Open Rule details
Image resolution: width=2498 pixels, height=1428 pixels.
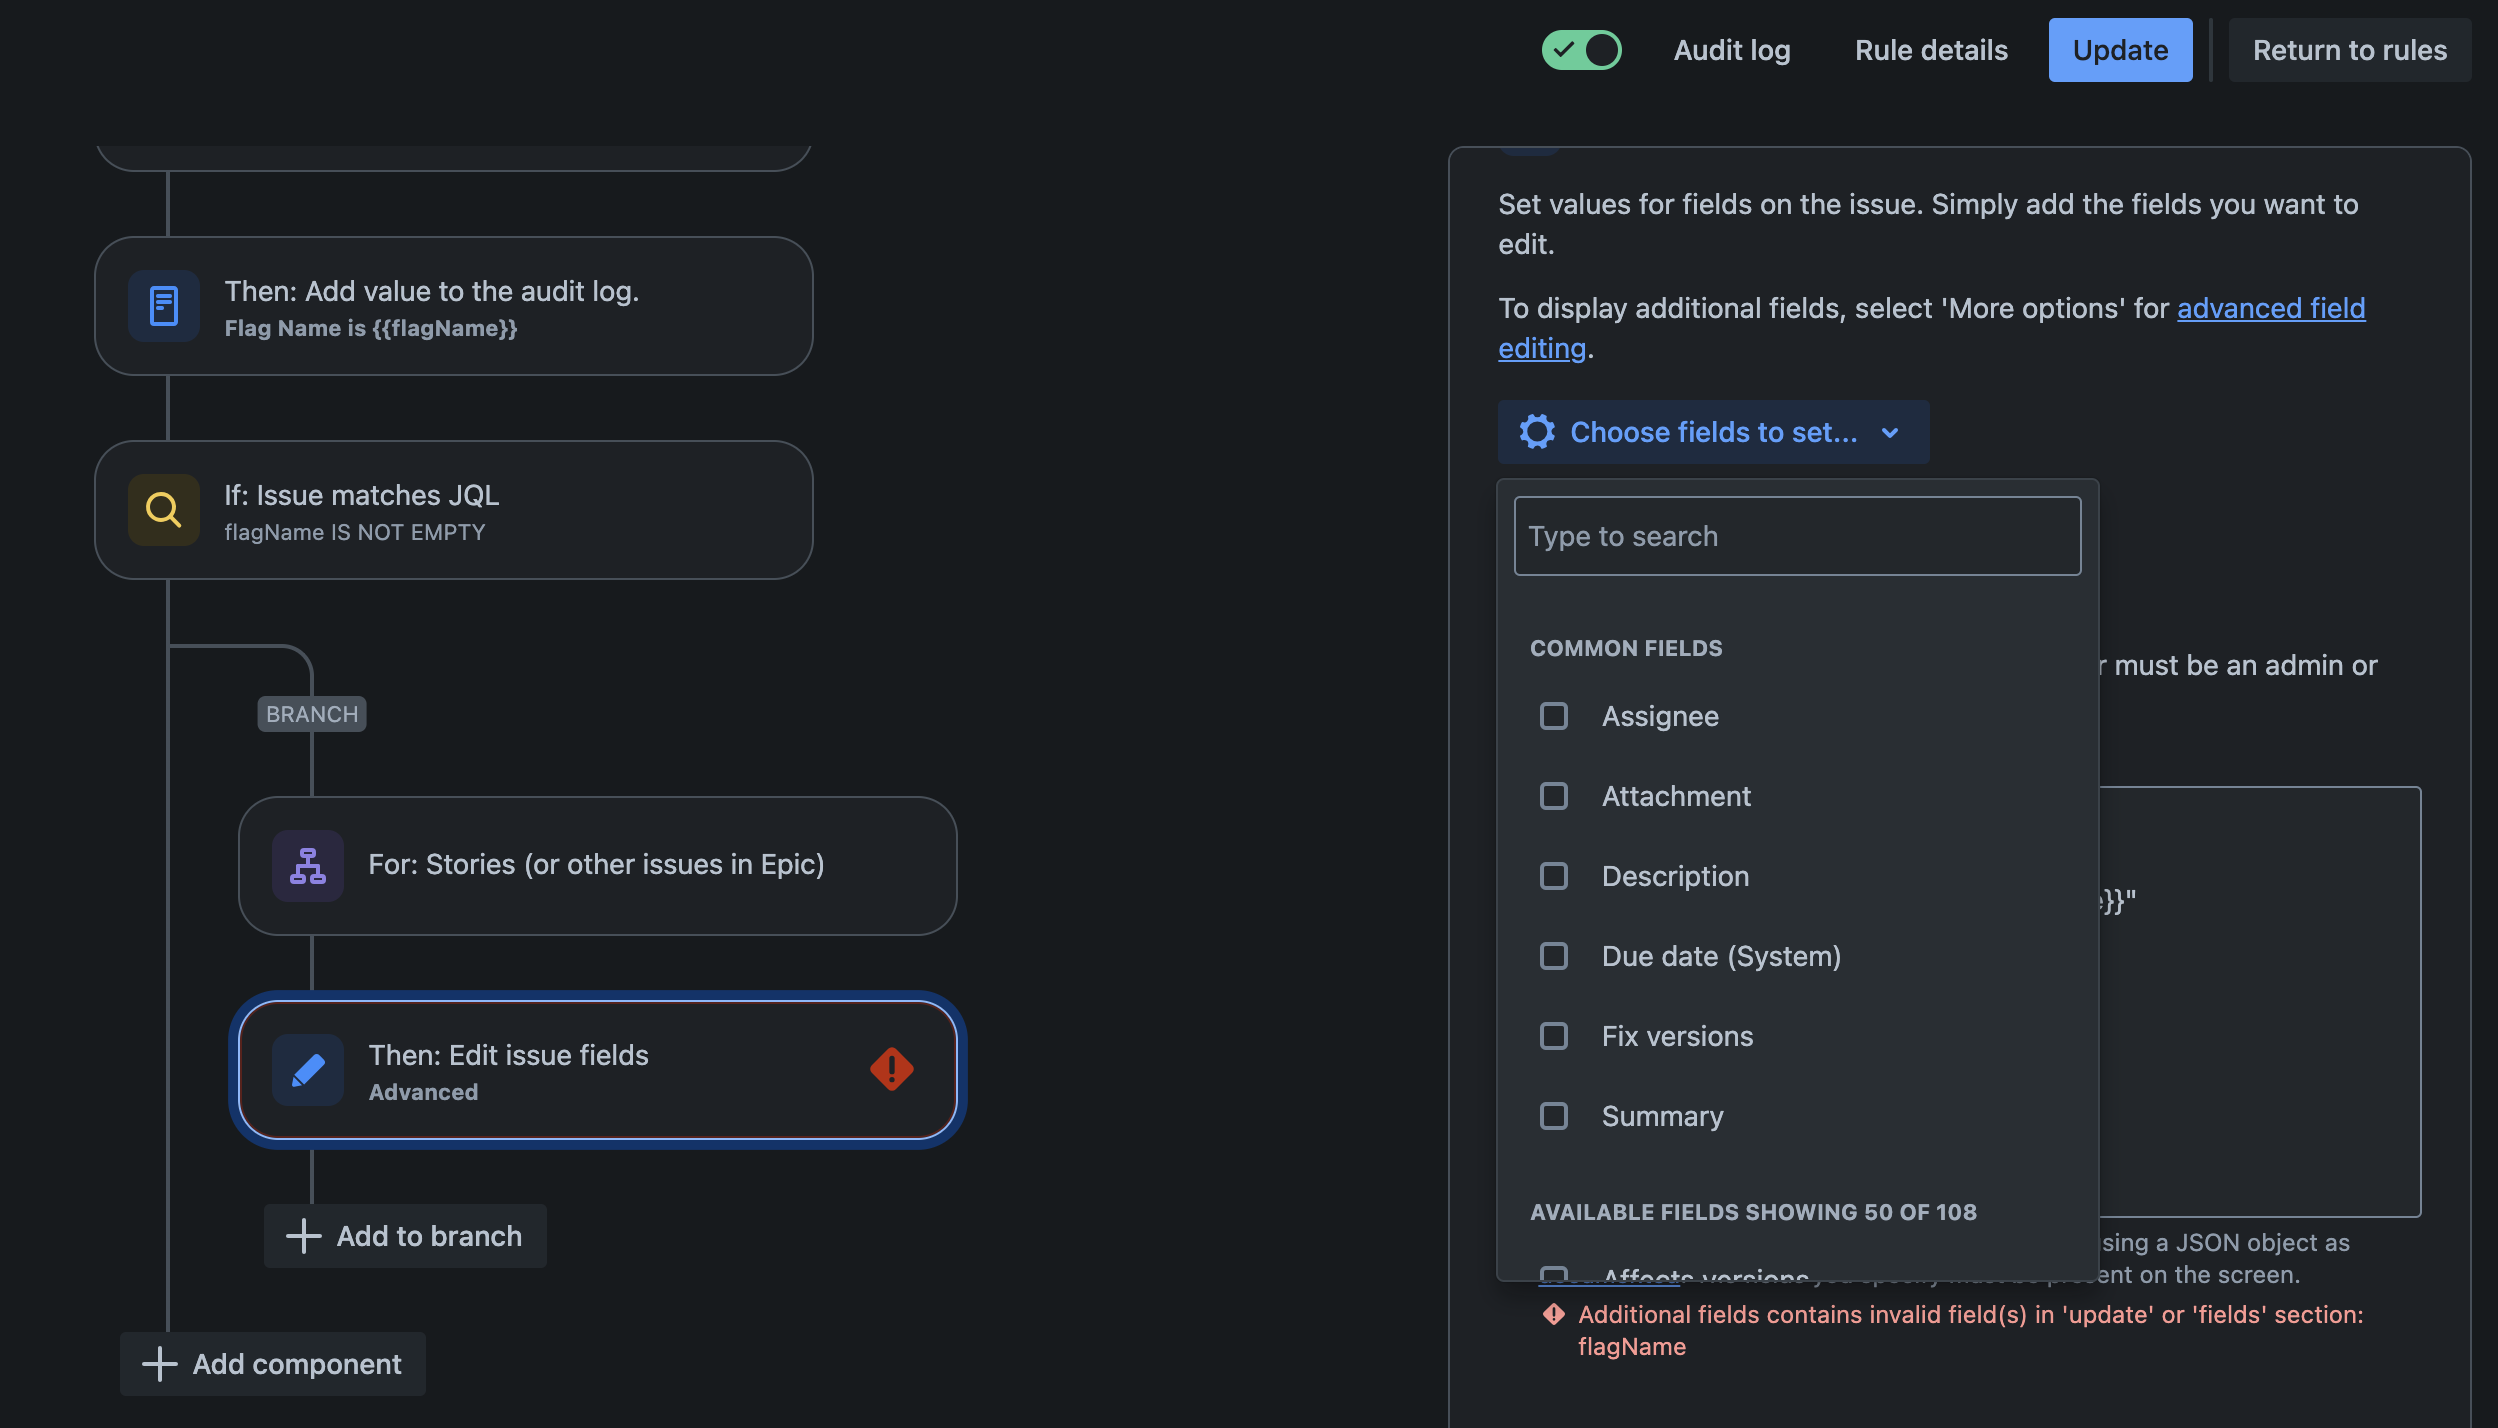tap(1931, 50)
